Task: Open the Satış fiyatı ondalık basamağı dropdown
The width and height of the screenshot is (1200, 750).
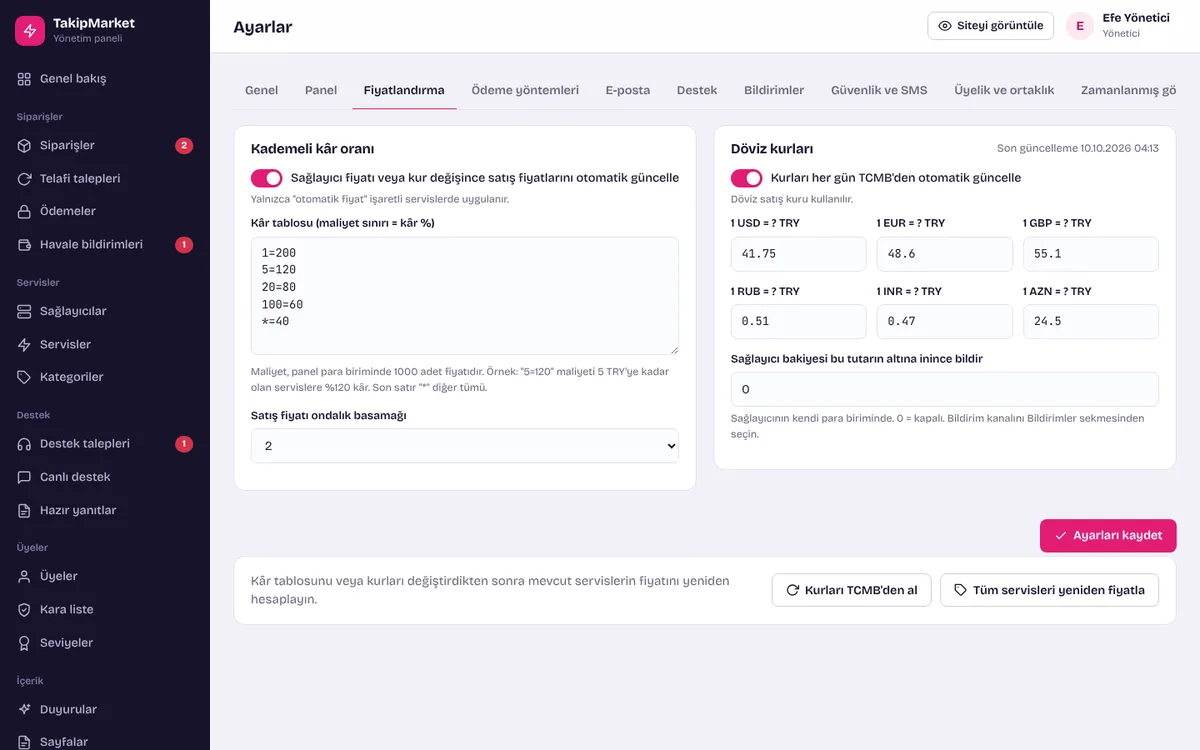Action: click(465, 446)
